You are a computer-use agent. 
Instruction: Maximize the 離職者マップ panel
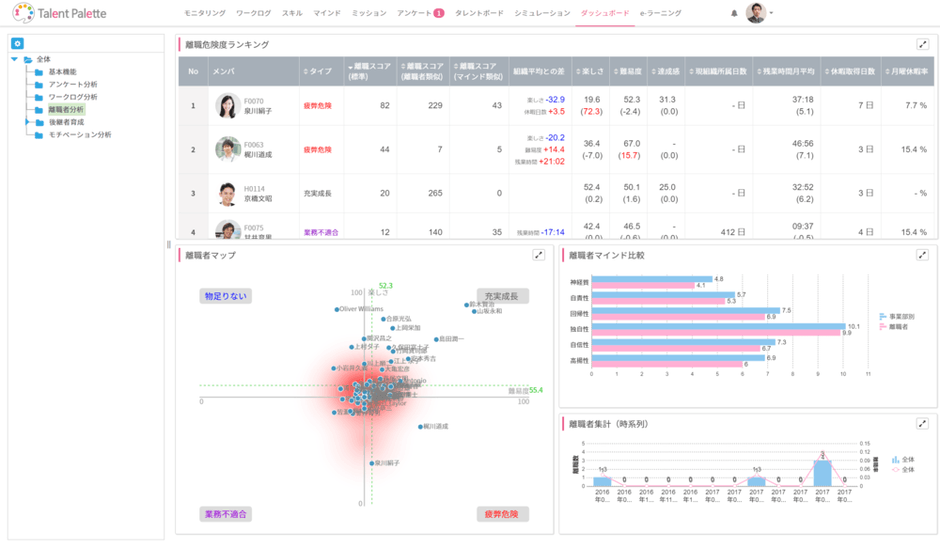538,255
